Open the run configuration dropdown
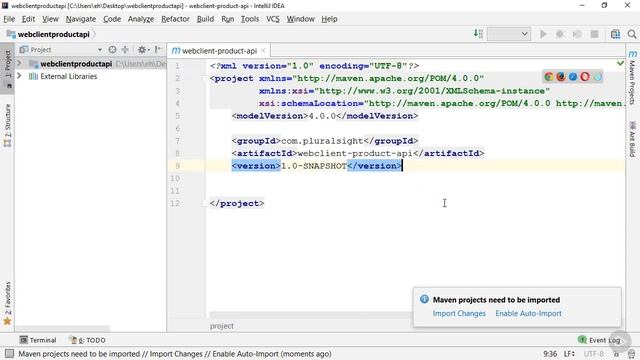Image resolution: width=640 pixels, height=360 pixels. tap(509, 34)
